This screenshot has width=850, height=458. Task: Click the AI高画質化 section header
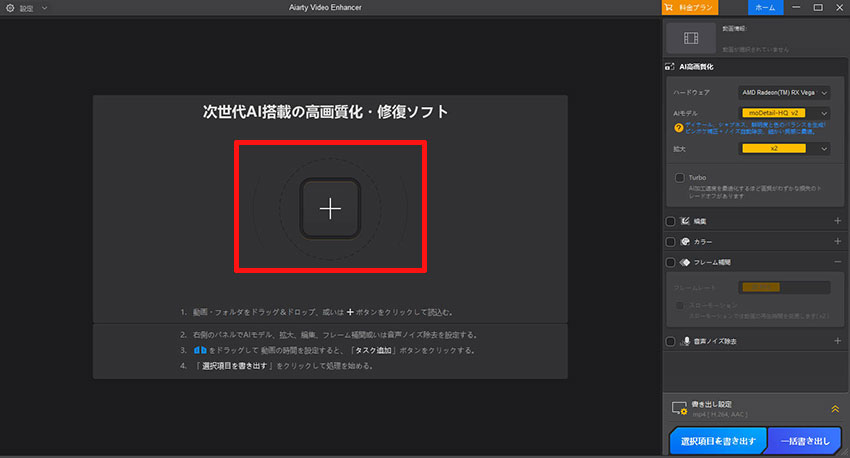pos(696,67)
